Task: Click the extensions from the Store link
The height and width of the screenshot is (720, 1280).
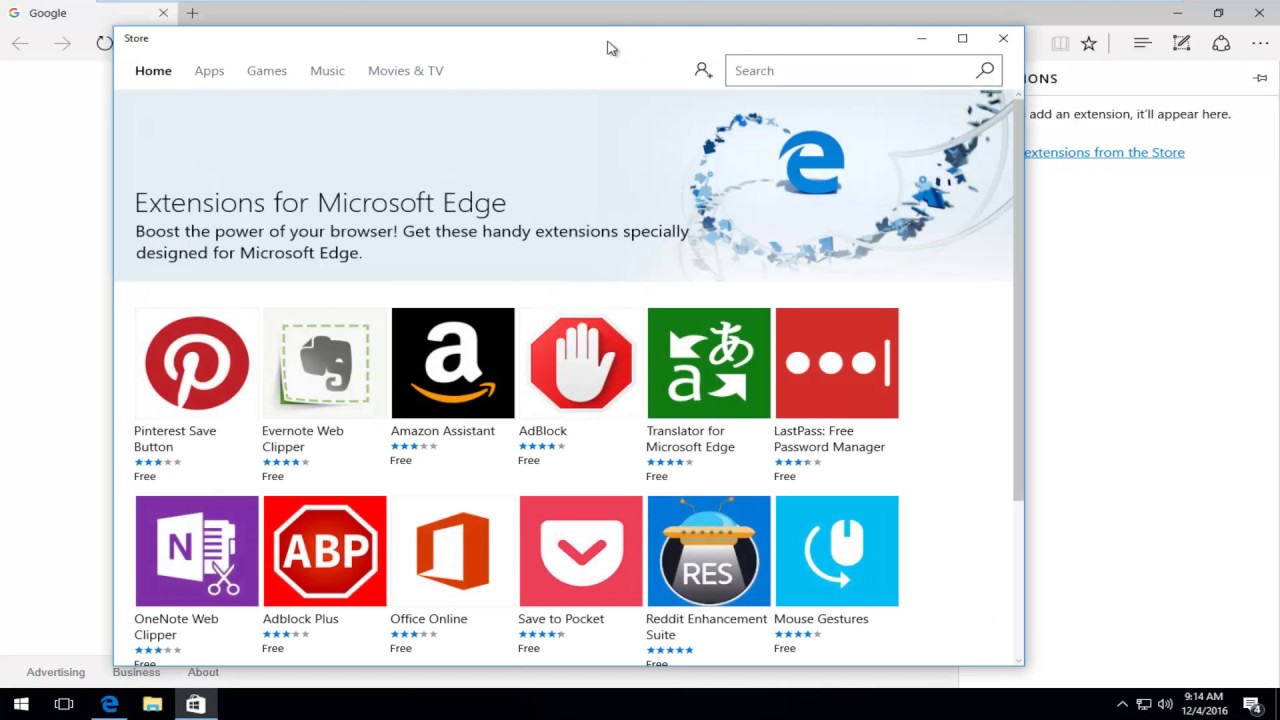Action: coord(1104,152)
